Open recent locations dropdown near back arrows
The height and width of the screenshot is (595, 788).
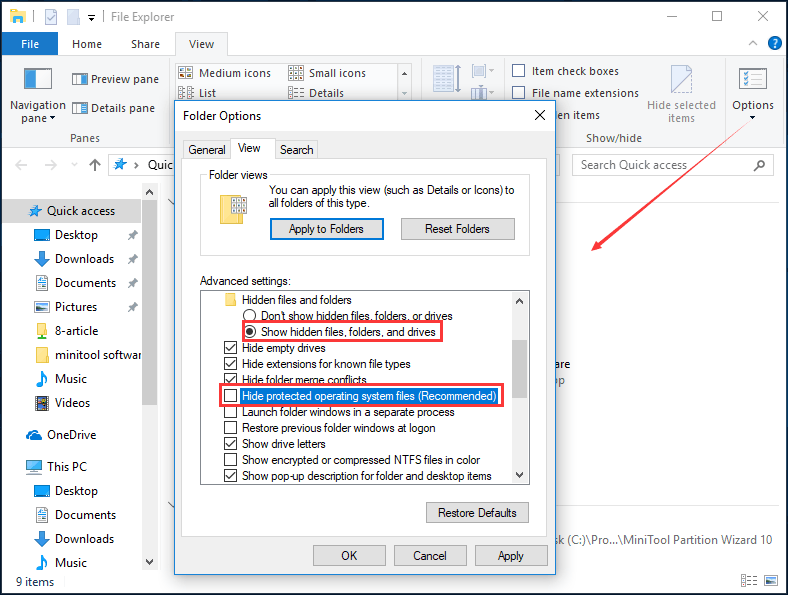[74, 165]
